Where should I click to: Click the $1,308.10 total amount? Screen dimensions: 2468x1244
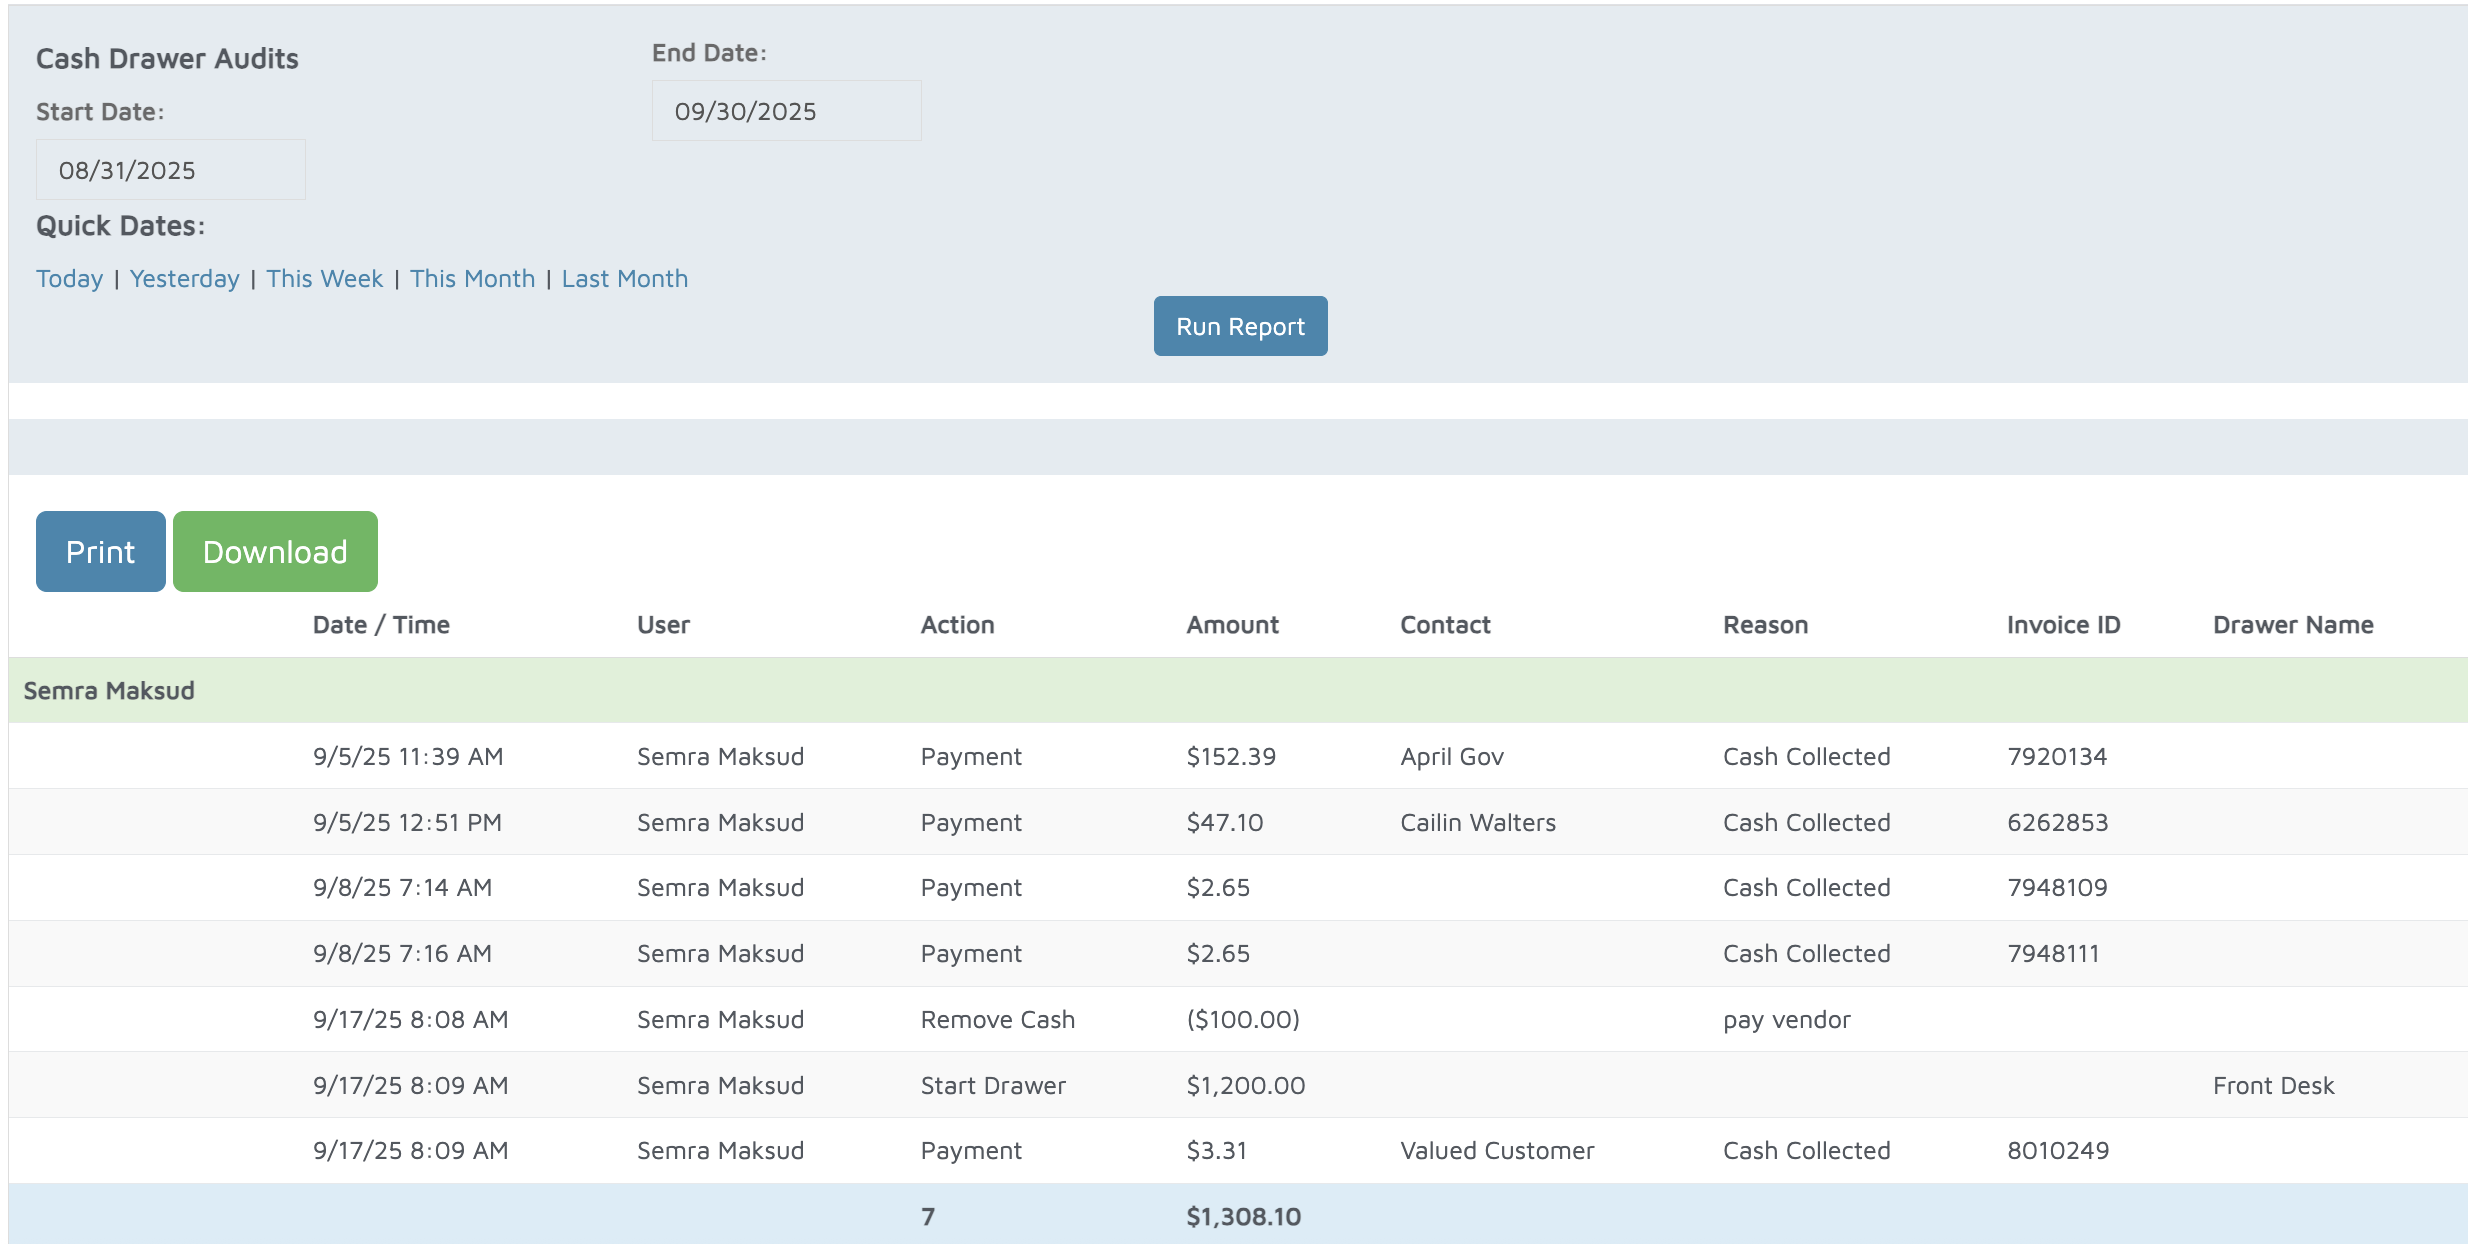click(1243, 1216)
